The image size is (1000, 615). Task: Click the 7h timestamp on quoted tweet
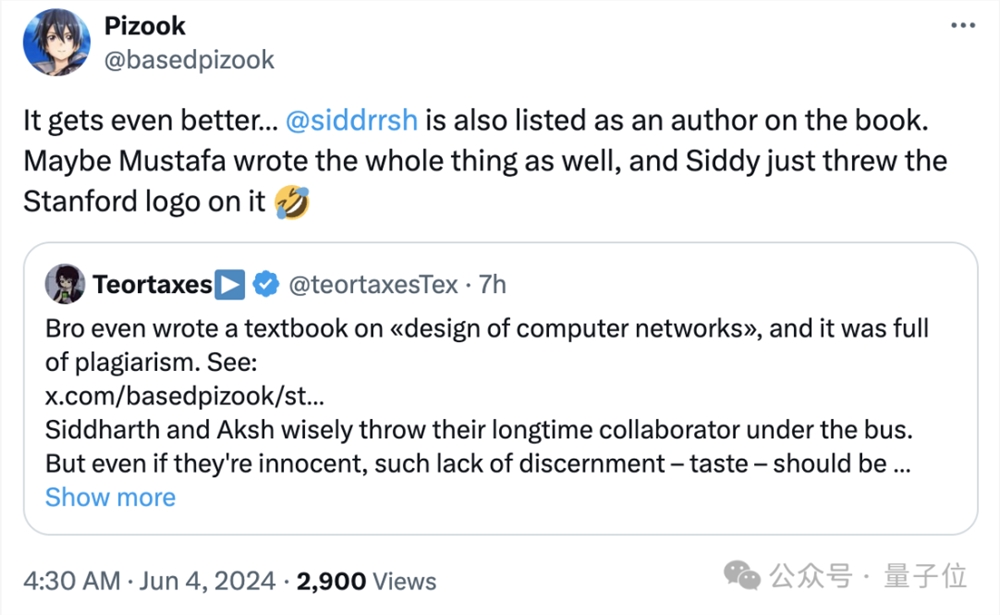493,285
